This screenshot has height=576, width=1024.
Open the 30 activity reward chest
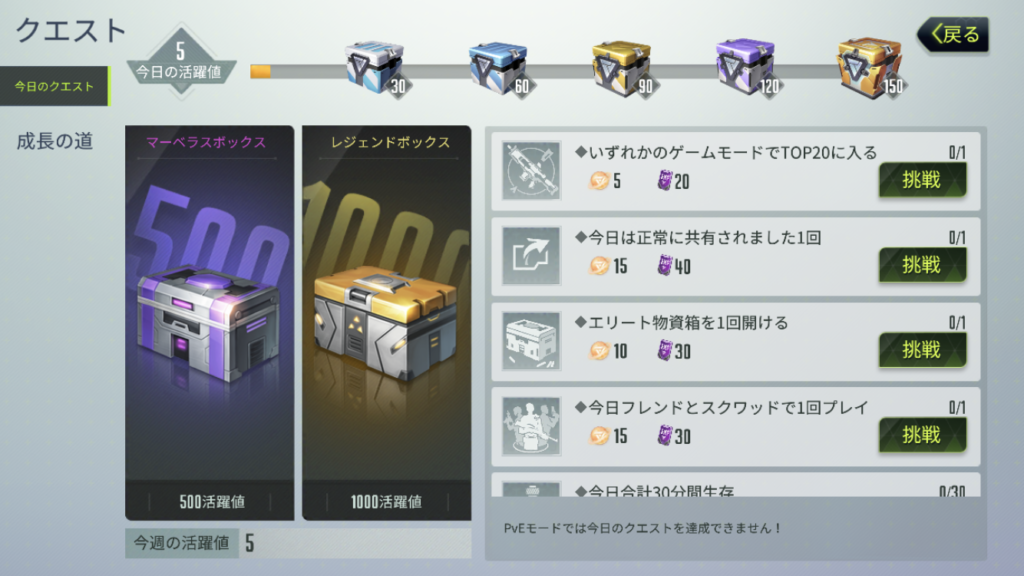pyautogui.click(x=375, y=67)
